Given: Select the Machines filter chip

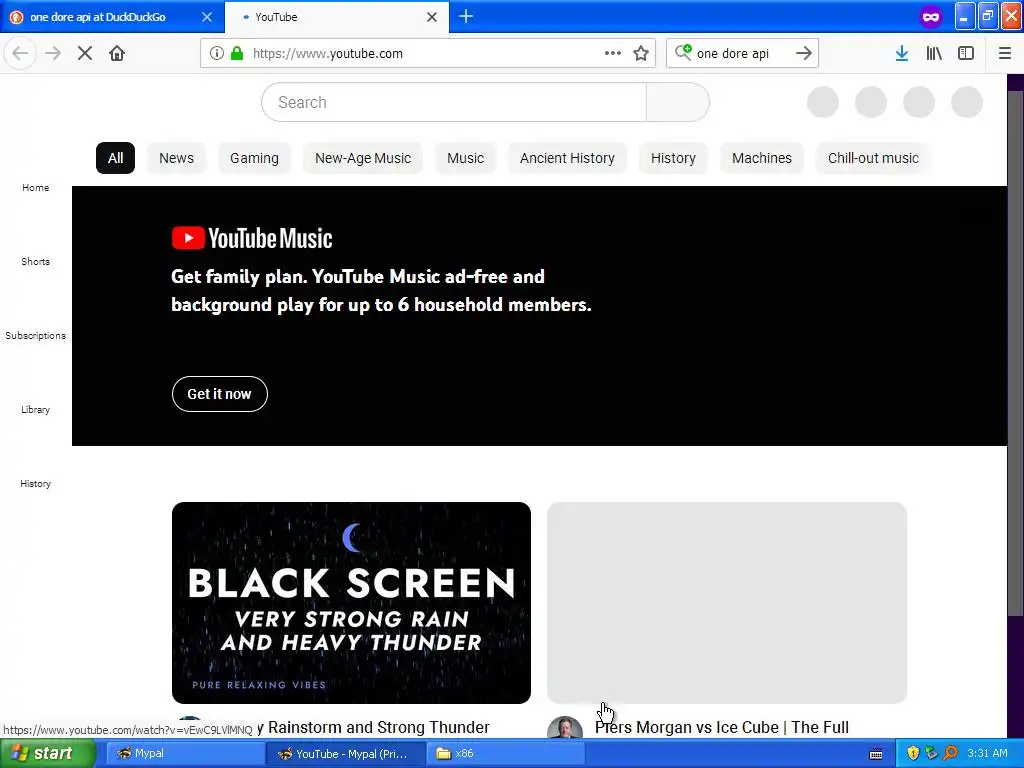Looking at the screenshot, I should click(x=761, y=158).
